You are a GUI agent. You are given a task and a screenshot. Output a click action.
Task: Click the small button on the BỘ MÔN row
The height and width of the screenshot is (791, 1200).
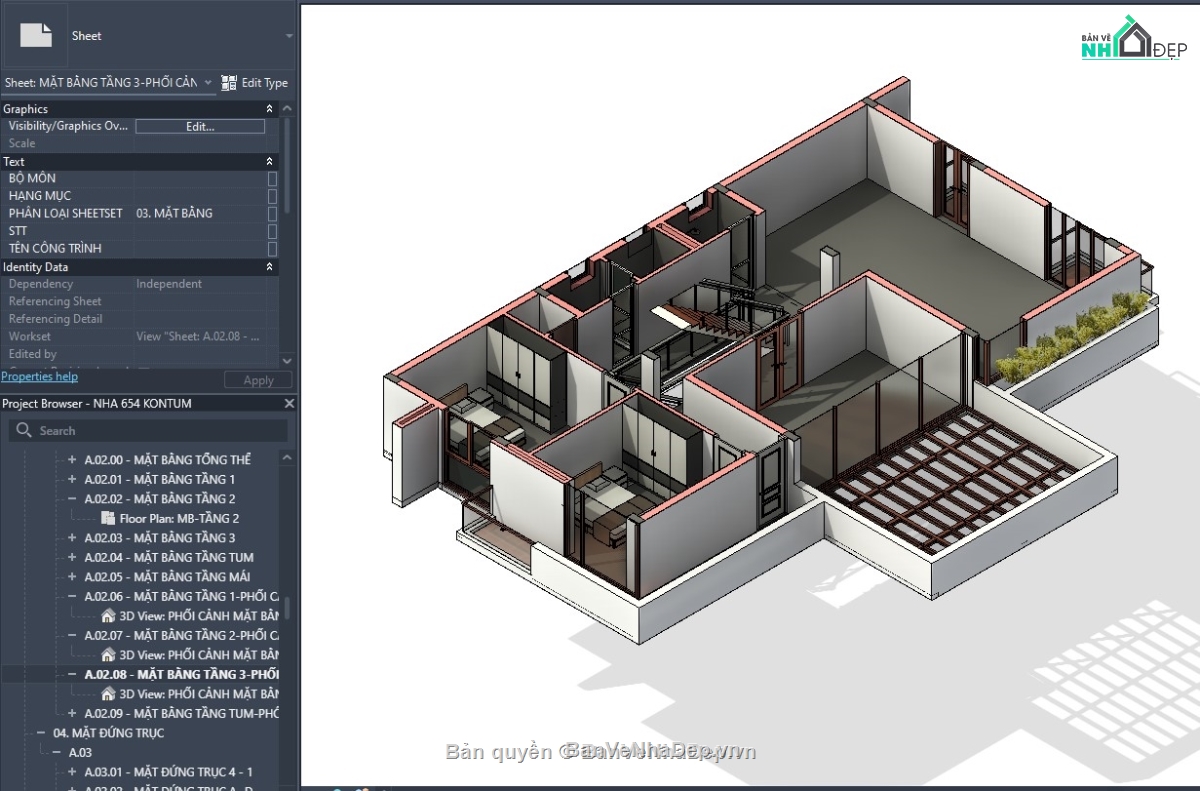coord(272,178)
